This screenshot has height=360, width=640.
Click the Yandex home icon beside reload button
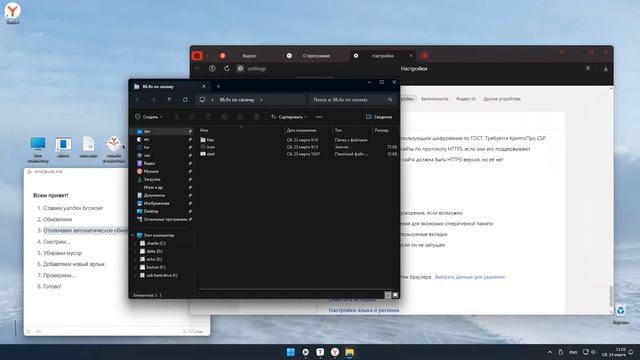click(212, 69)
